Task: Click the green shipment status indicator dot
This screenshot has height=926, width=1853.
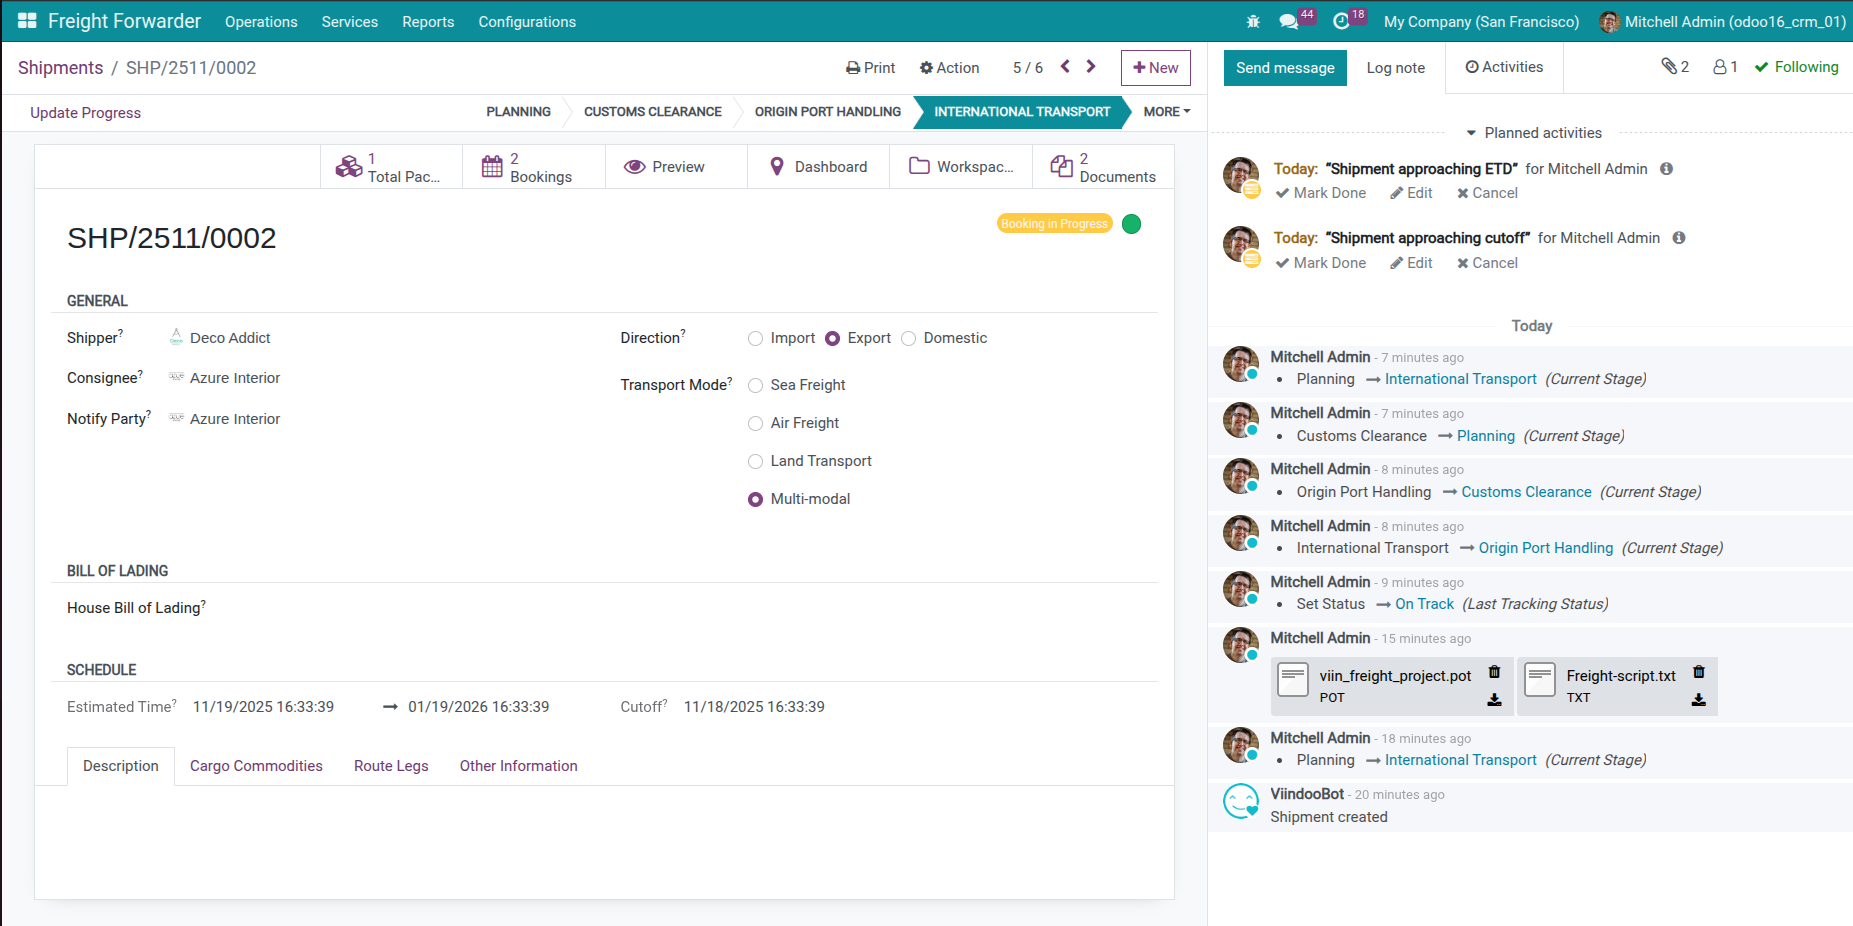Action: point(1131,224)
